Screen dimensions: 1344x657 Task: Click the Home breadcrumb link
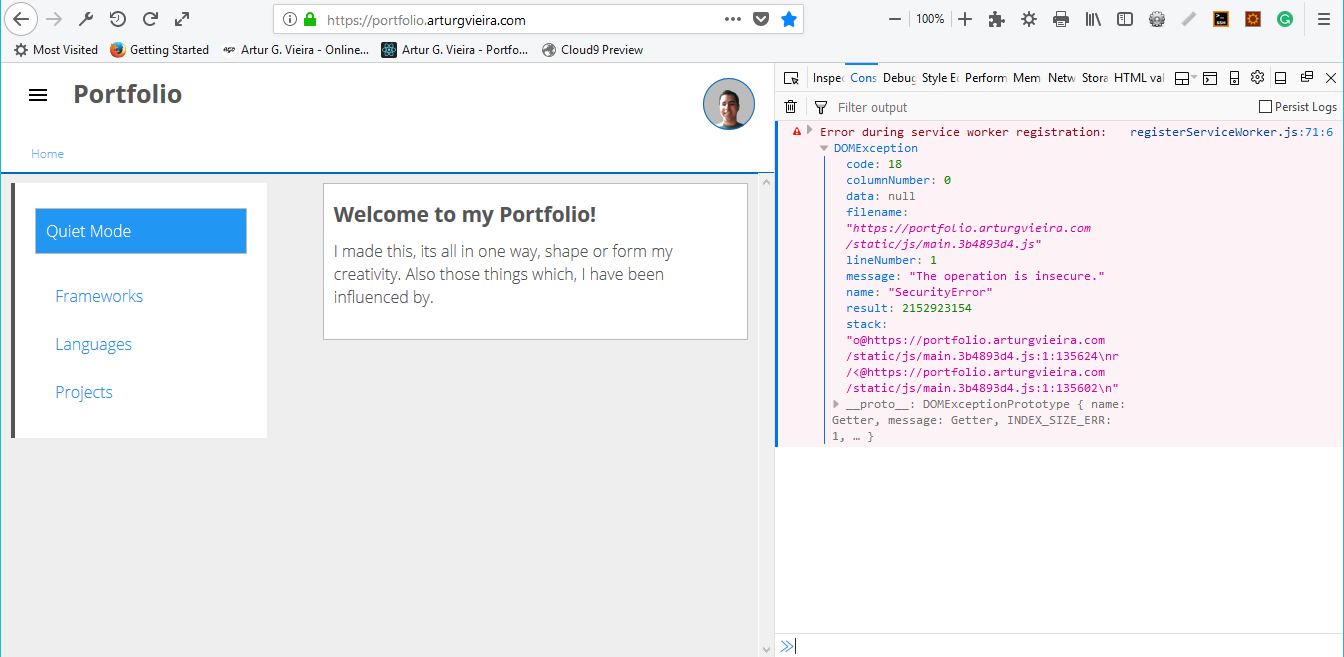coord(47,153)
